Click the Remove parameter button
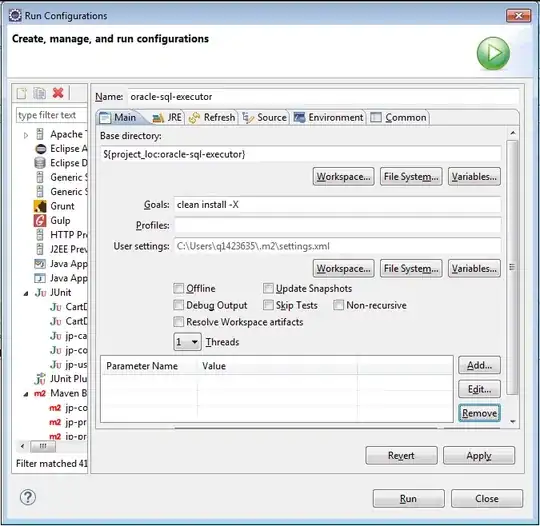This screenshot has width=540, height=526. [479, 413]
